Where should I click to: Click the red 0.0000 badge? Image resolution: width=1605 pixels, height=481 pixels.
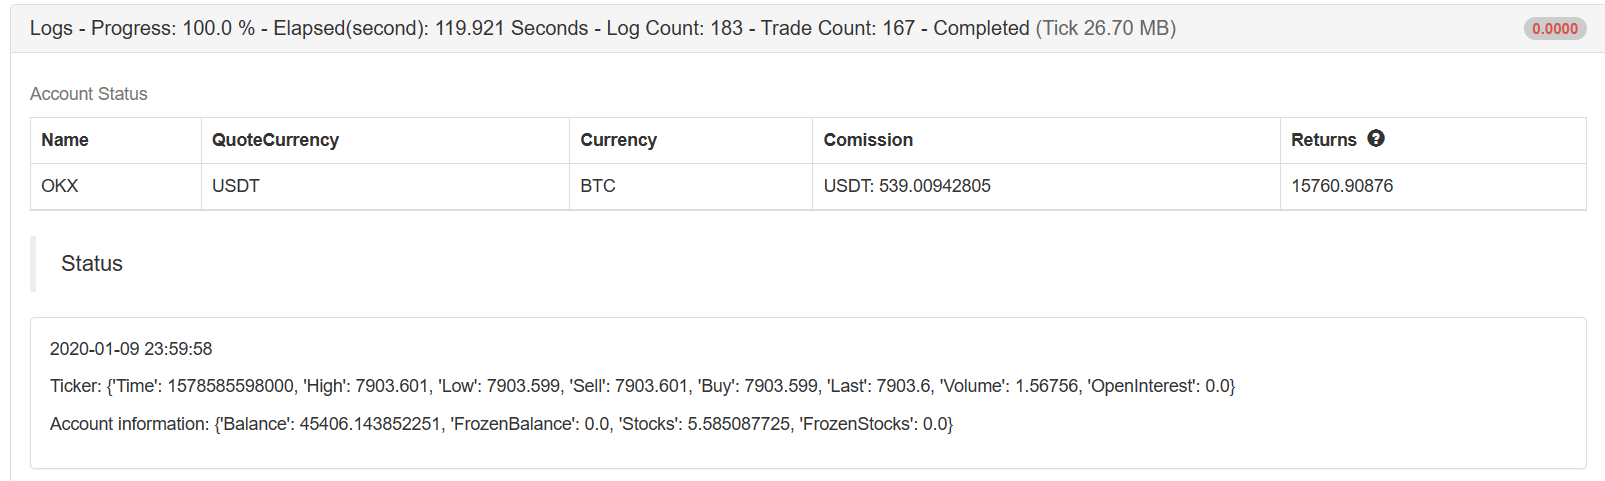coord(1554,29)
